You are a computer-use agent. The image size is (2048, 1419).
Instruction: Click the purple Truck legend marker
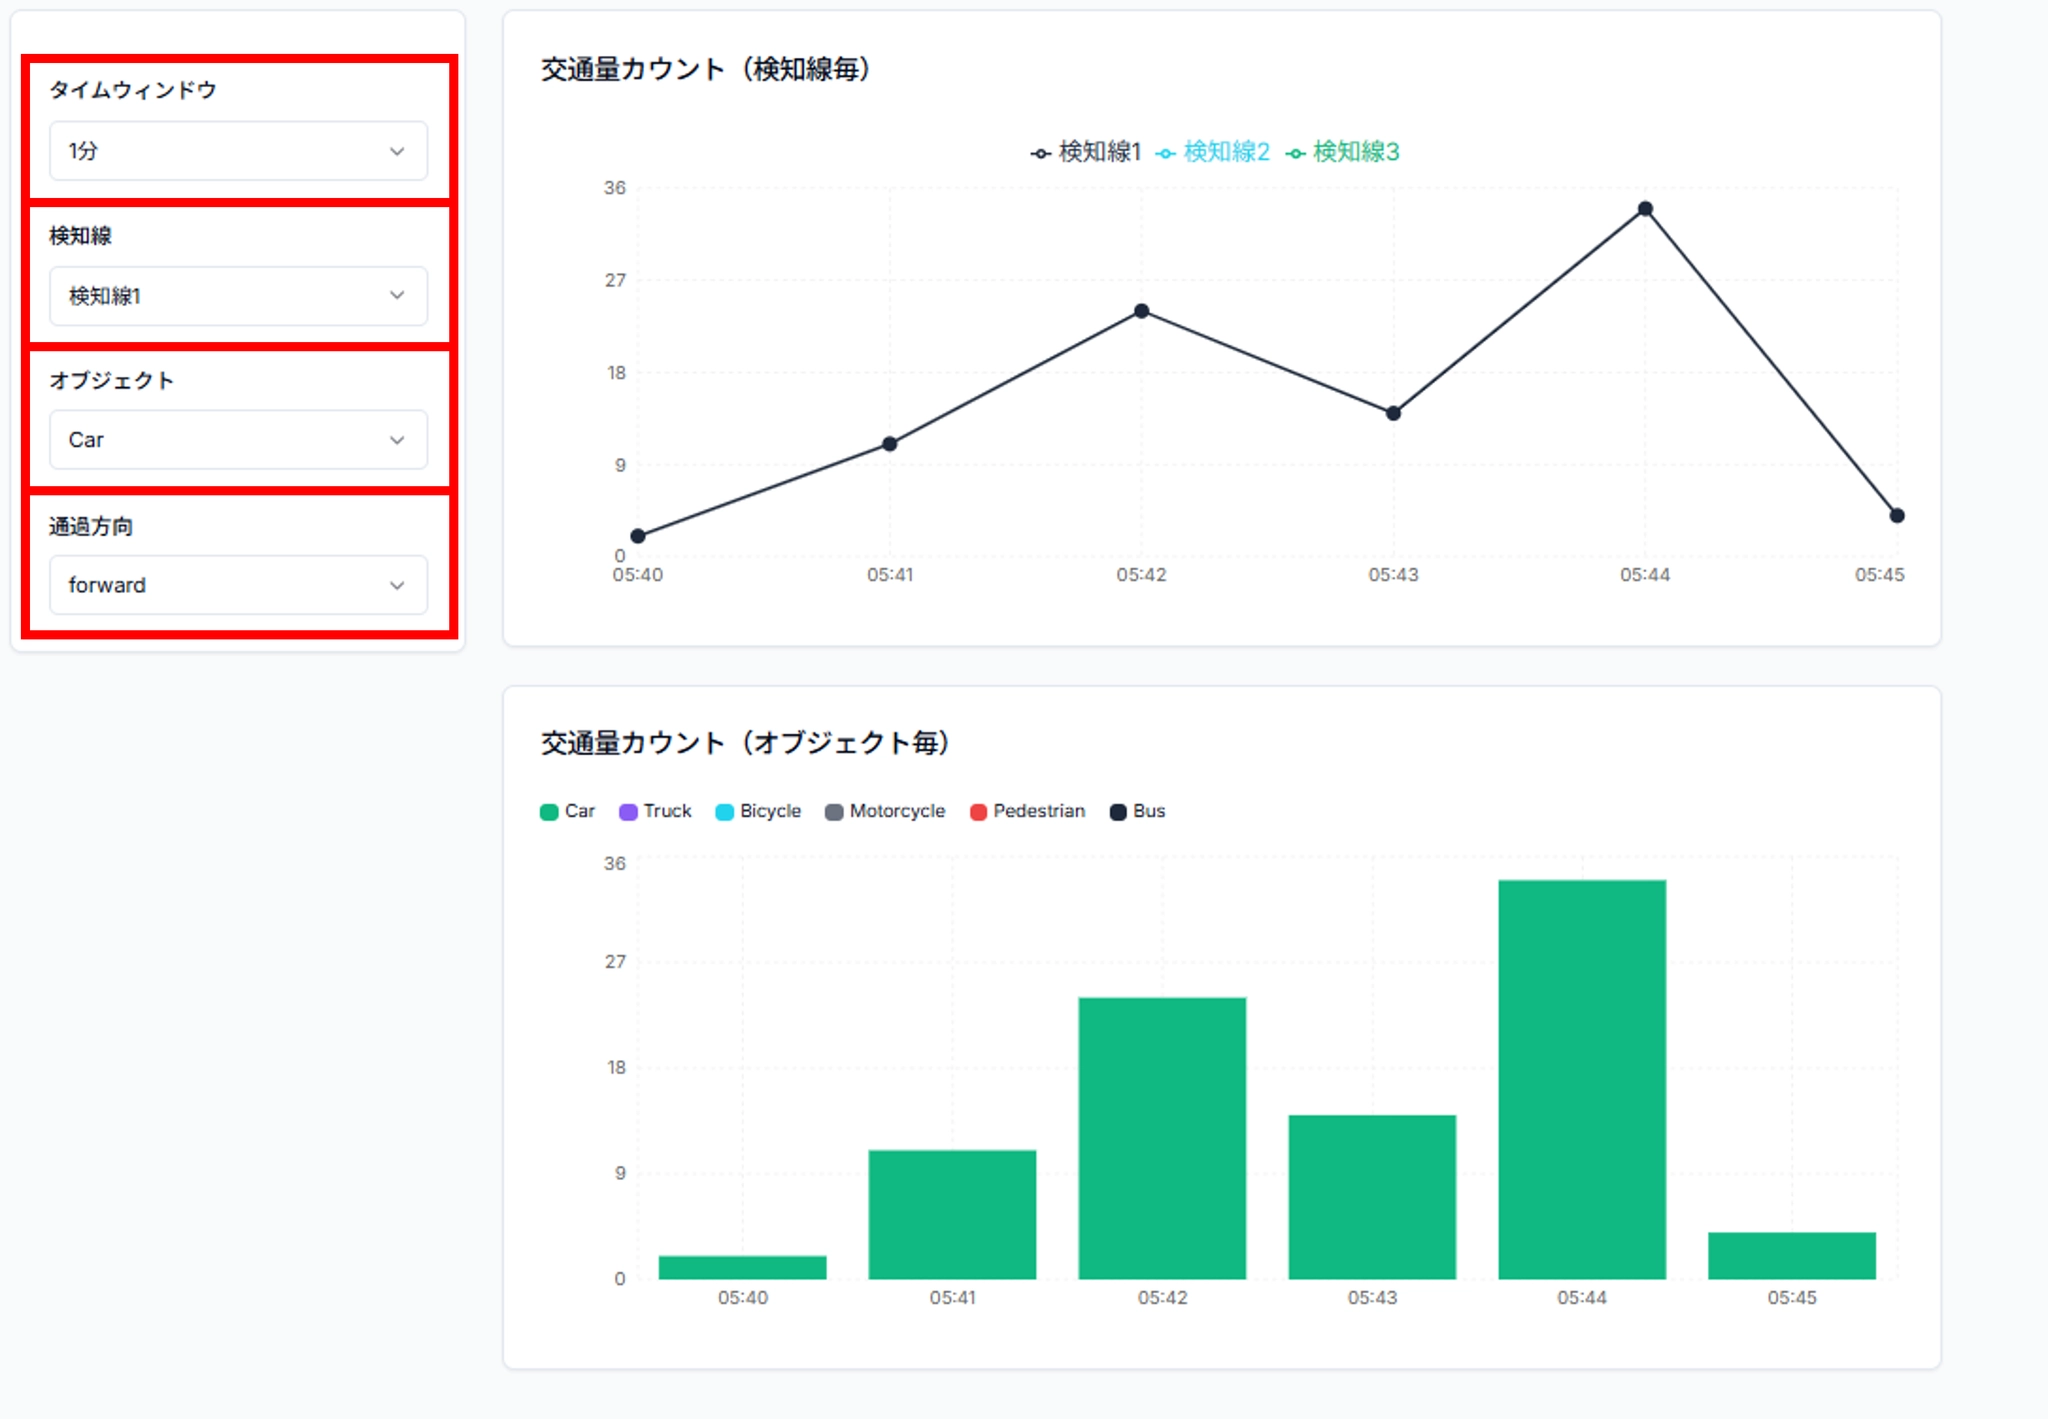pyautogui.click(x=628, y=811)
